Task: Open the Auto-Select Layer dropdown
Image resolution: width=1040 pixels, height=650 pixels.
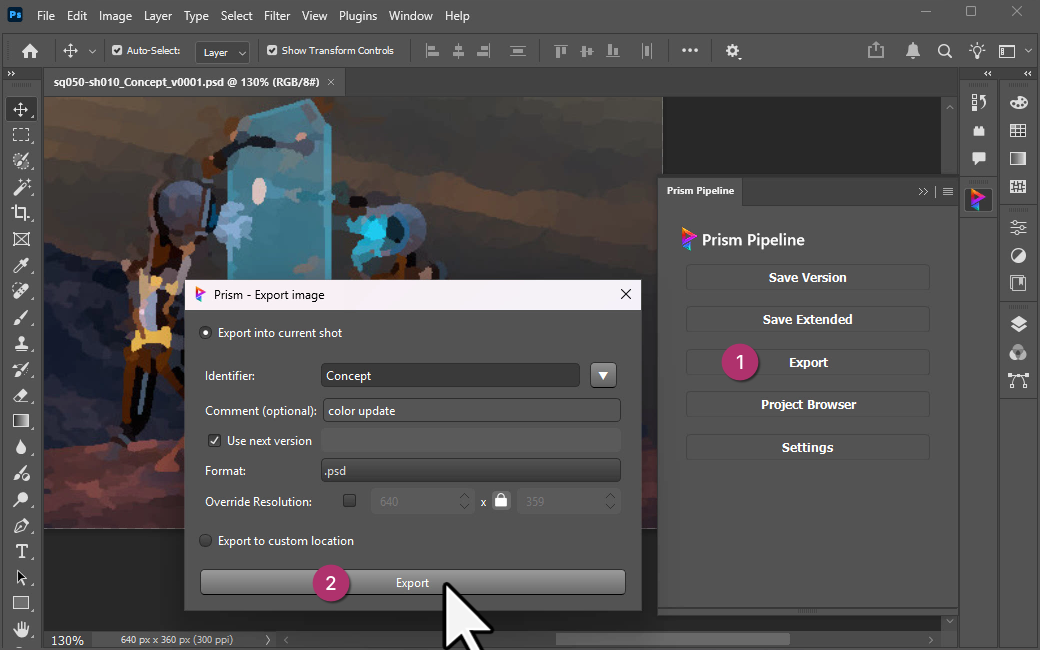Action: tap(222, 51)
